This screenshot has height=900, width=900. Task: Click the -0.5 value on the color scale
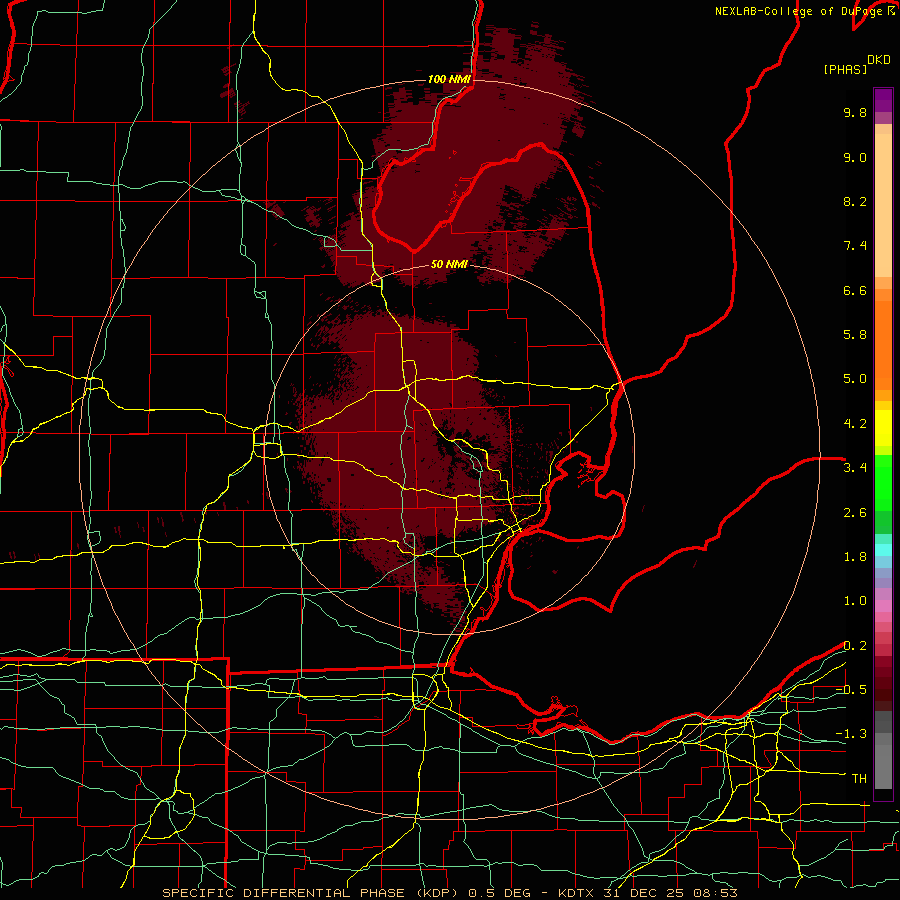pos(851,690)
